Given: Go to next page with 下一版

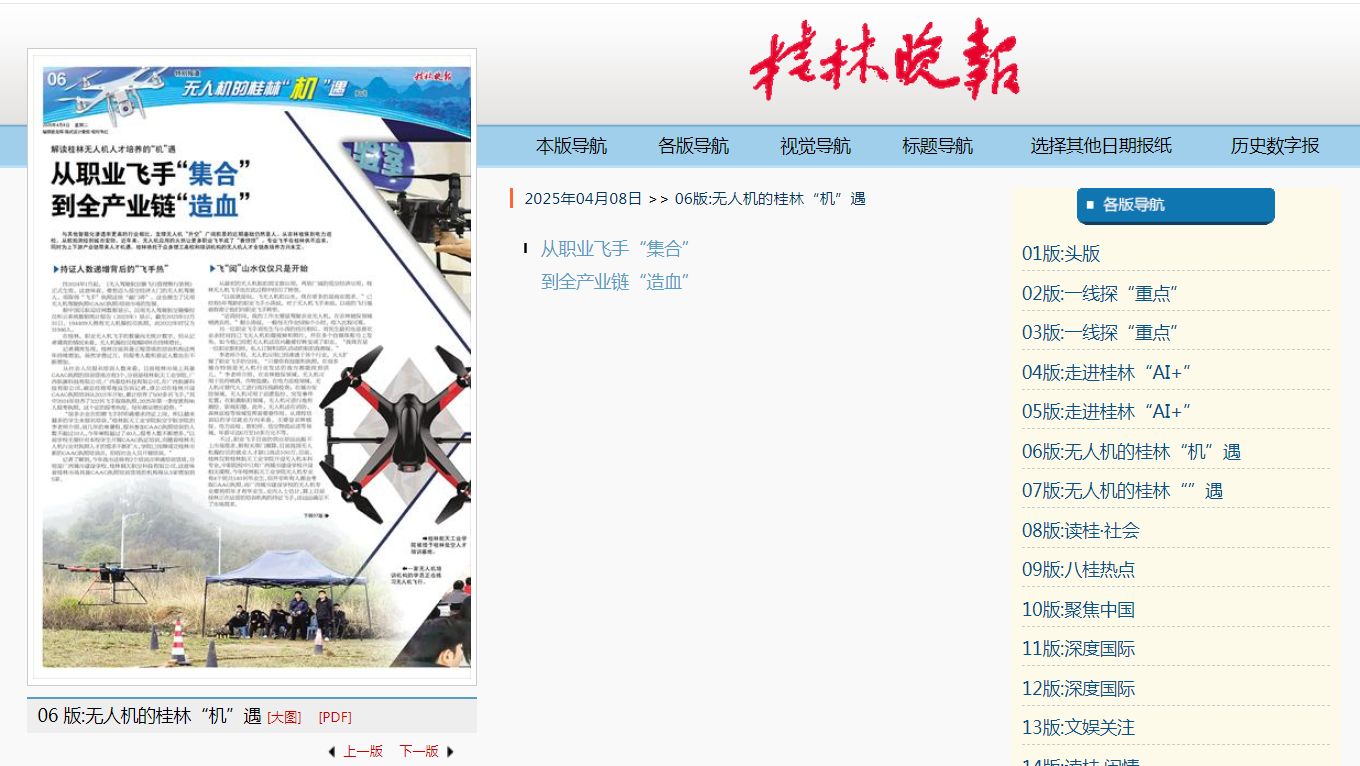Looking at the screenshot, I should (x=419, y=751).
